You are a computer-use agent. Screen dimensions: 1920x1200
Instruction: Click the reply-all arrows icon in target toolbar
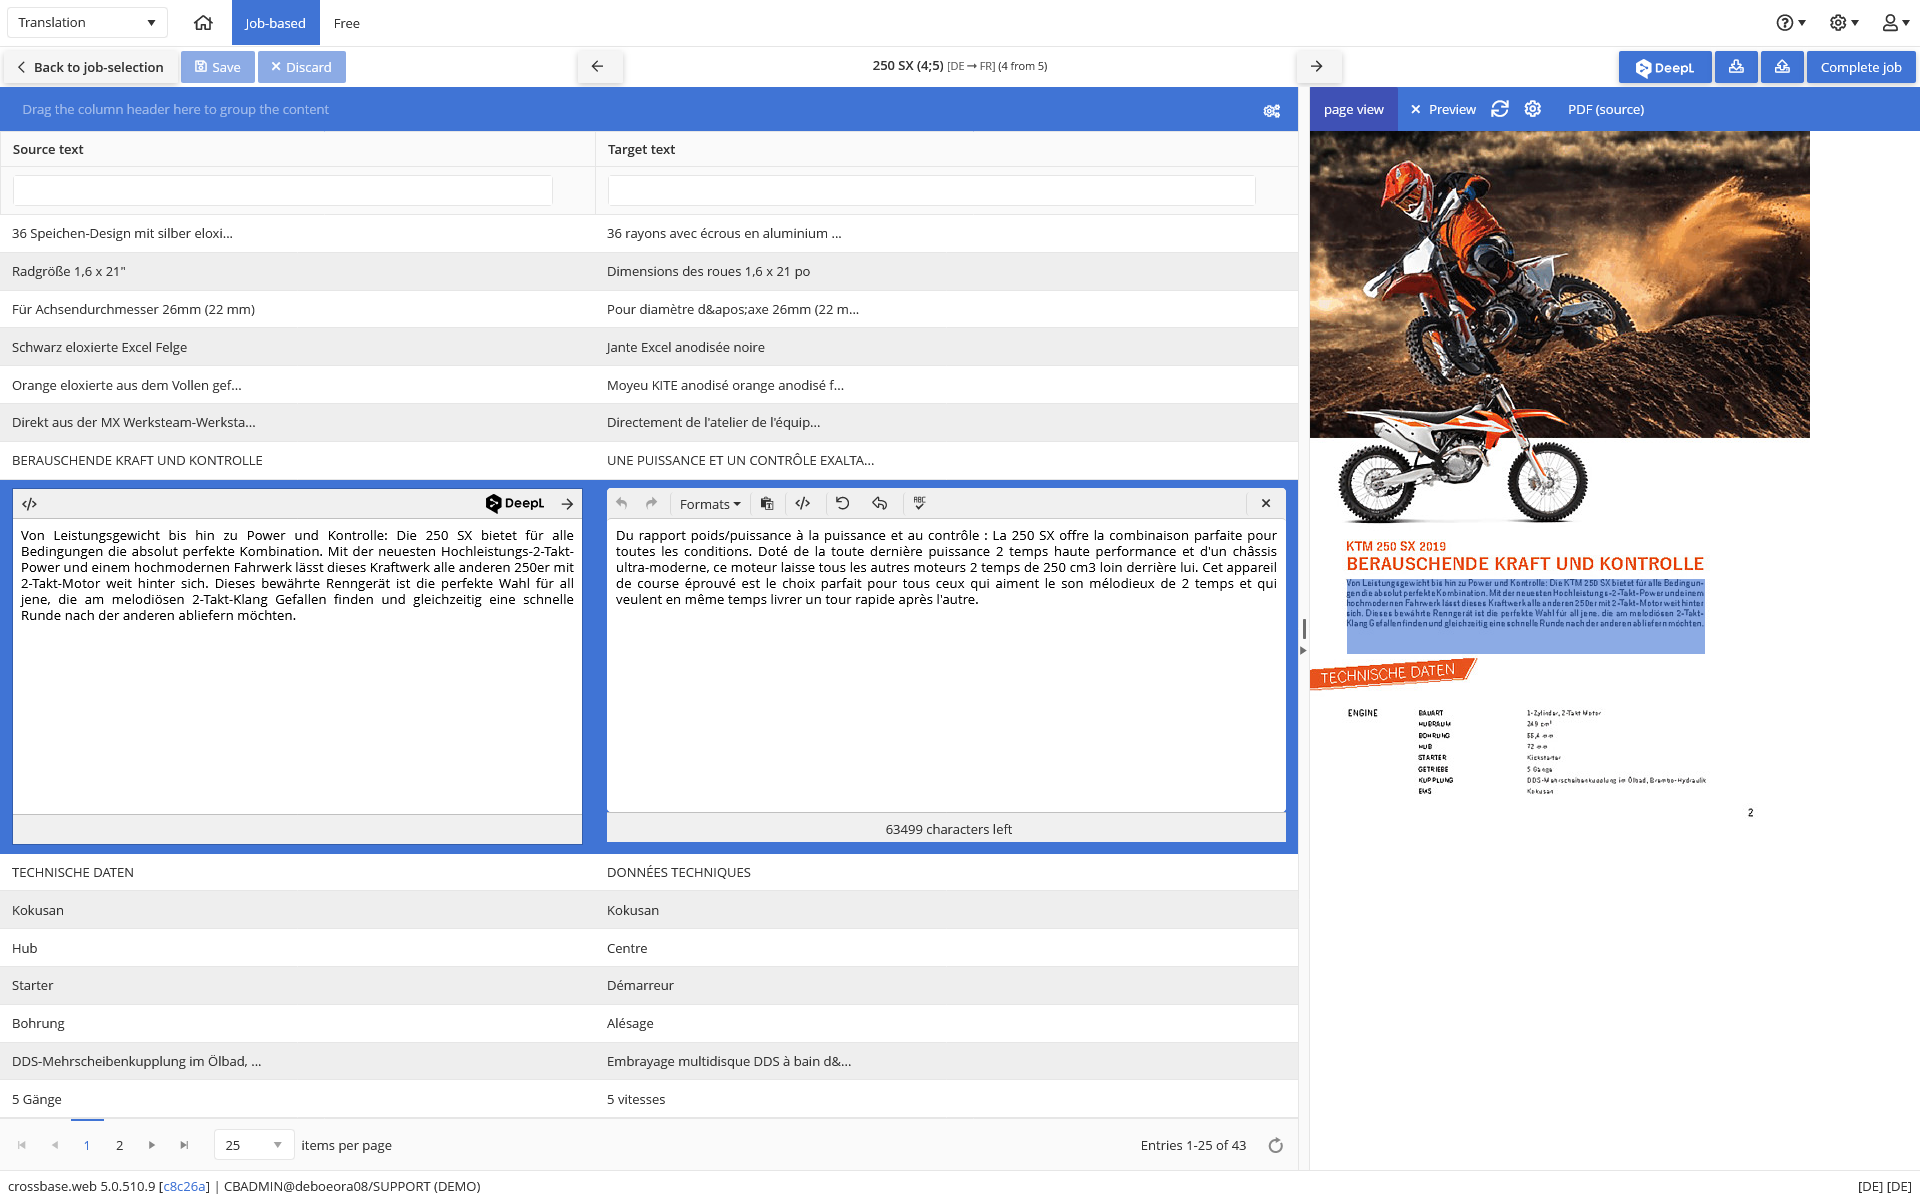coord(880,503)
